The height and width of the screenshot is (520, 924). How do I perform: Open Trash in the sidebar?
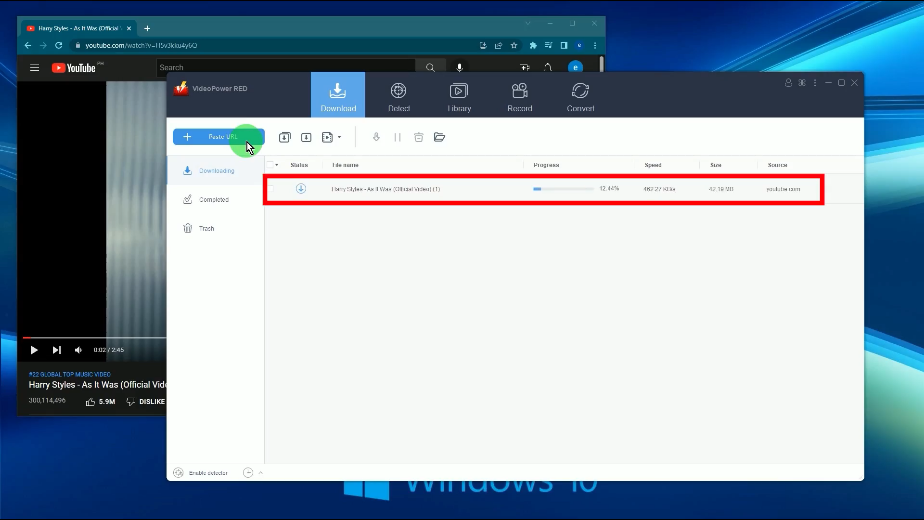[216, 228]
